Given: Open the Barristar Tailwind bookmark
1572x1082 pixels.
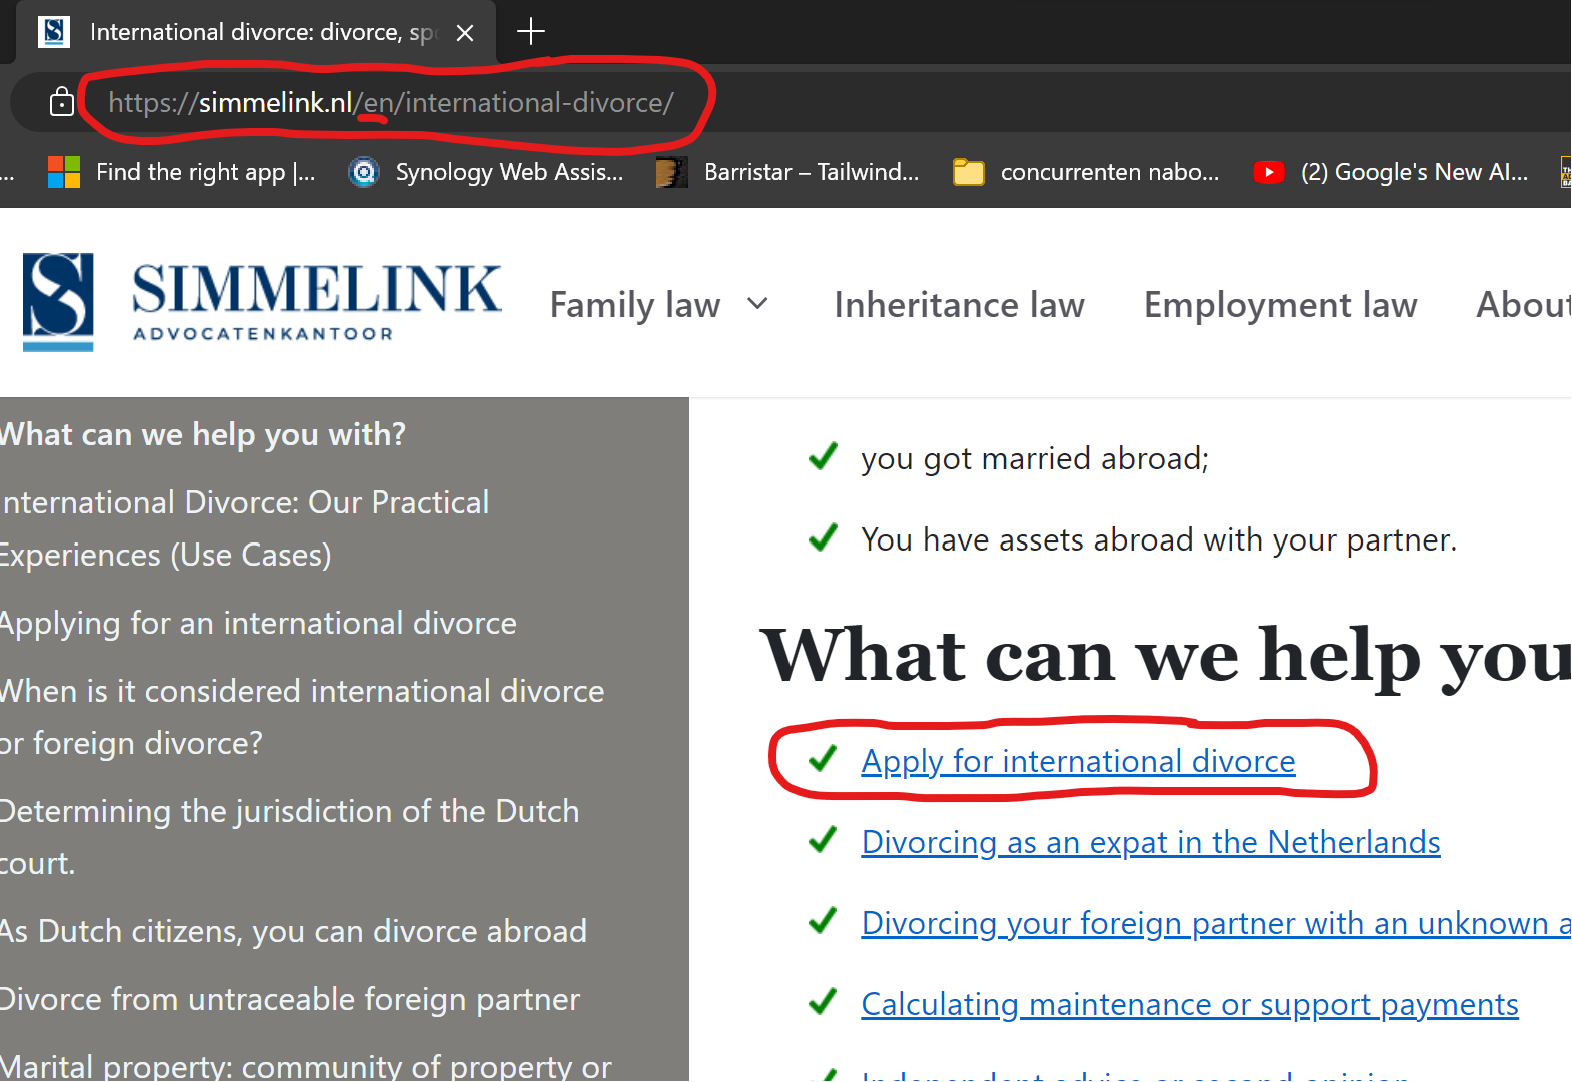Looking at the screenshot, I should (788, 172).
